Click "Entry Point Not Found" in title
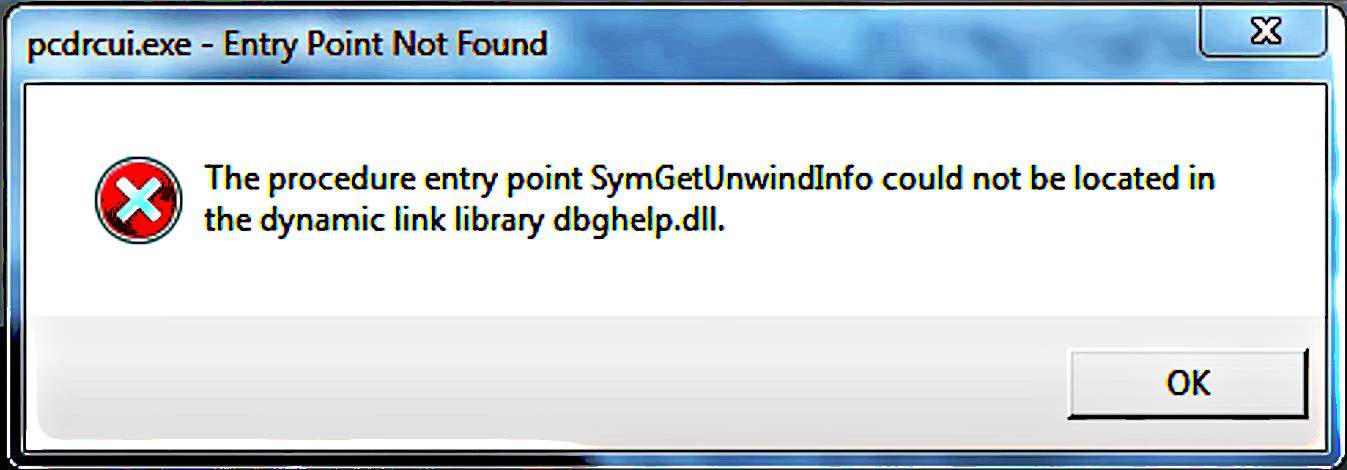 [x=385, y=45]
